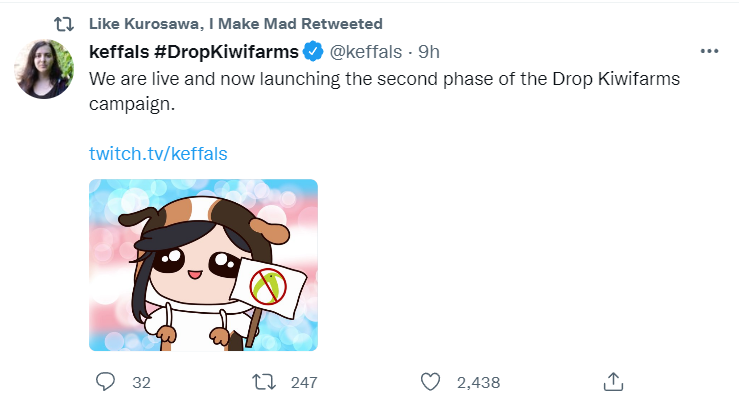
Task: Click the share upload icon
Action: pos(615,381)
